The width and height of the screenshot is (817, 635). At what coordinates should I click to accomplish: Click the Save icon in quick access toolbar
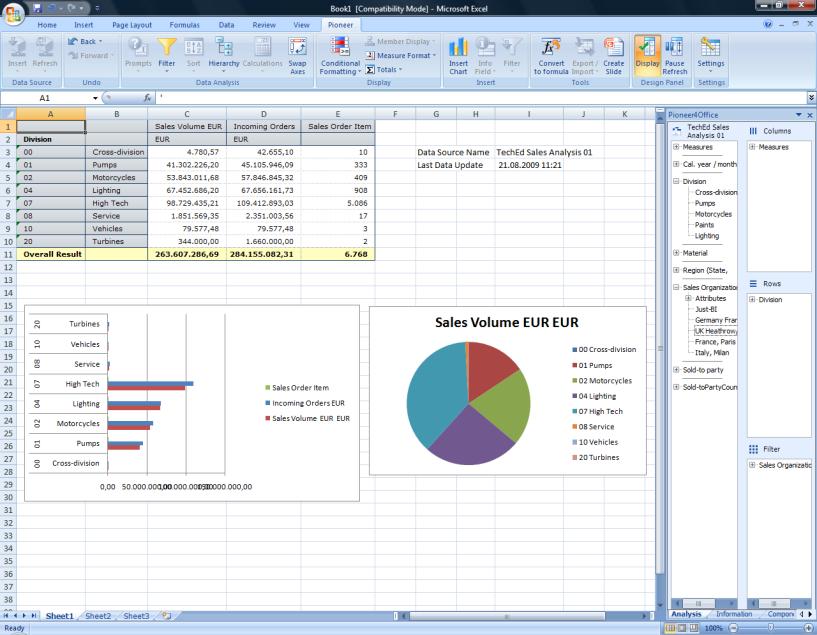coord(37,8)
